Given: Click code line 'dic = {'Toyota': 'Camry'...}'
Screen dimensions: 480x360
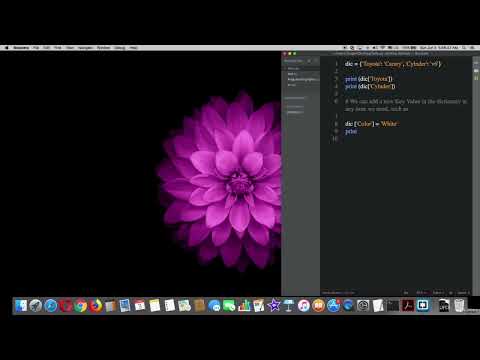Looking at the screenshot, I should (393, 64).
